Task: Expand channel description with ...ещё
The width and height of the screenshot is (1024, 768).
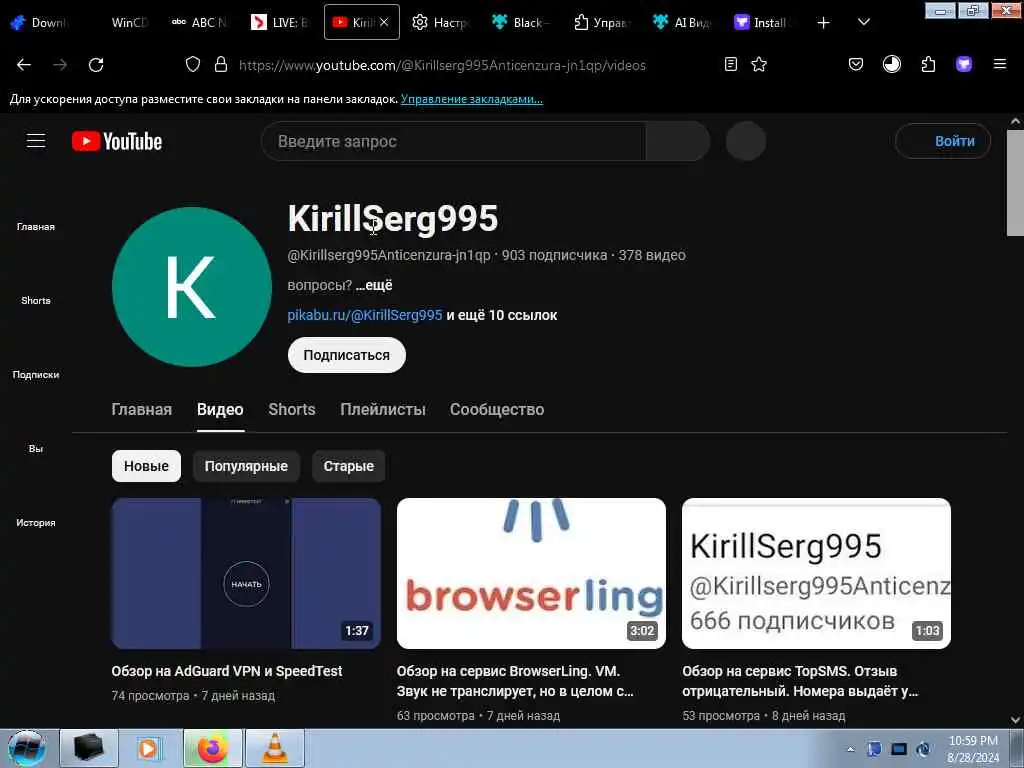Action: coord(374,285)
